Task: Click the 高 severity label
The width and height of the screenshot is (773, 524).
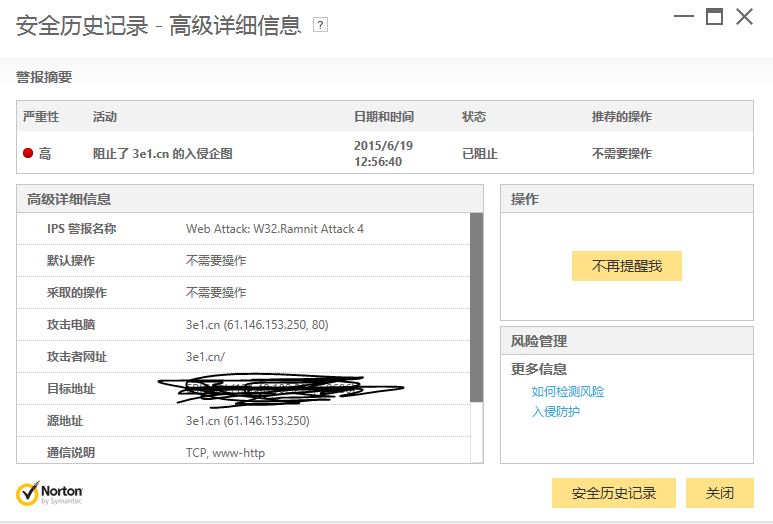Action: pyautogui.click(x=45, y=154)
